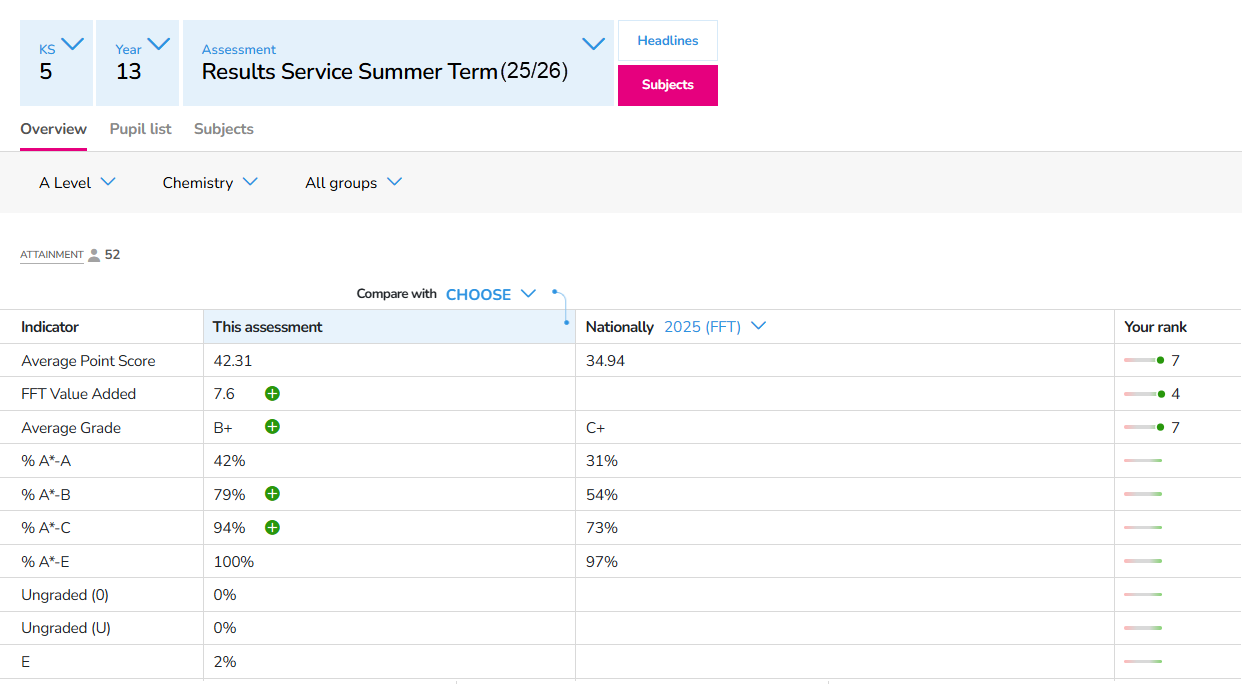Open the KS 5 selector dropdown

[x=56, y=63]
